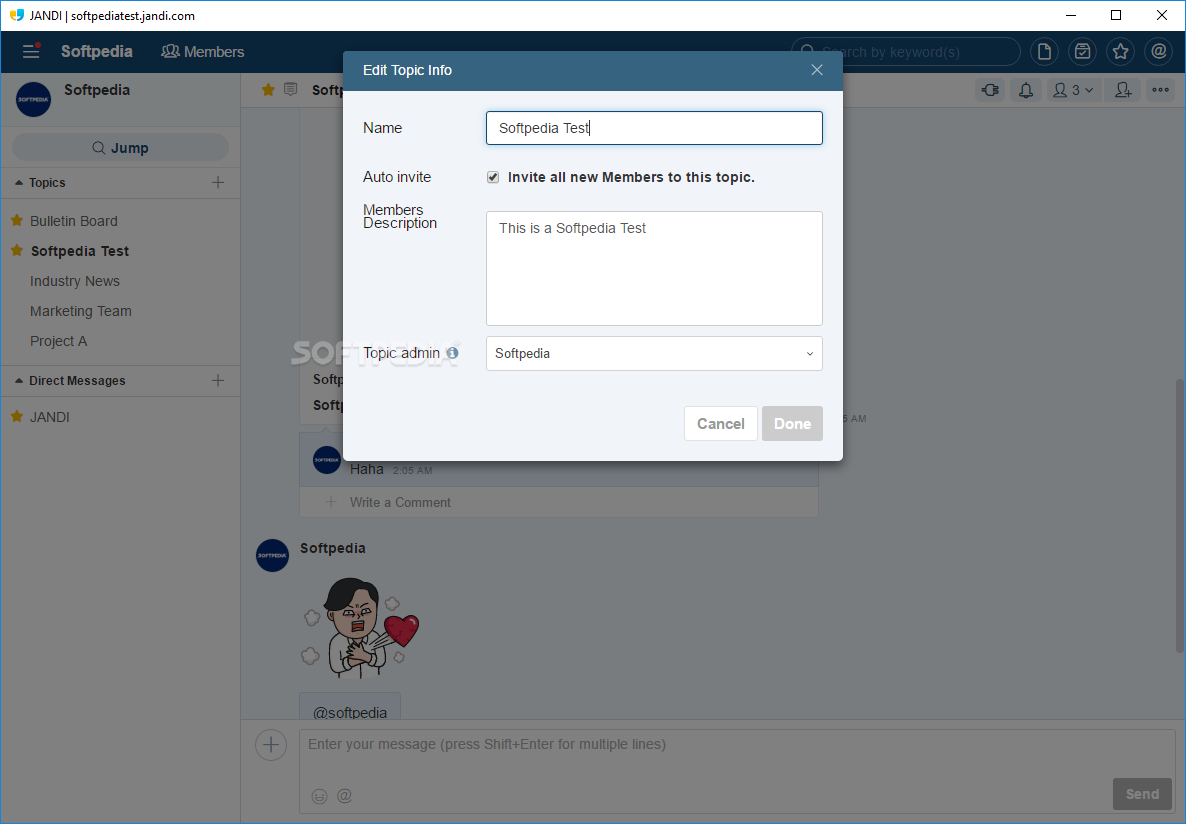Open the Bulletin Board topic
The image size is (1186, 824).
pyautogui.click(x=73, y=221)
